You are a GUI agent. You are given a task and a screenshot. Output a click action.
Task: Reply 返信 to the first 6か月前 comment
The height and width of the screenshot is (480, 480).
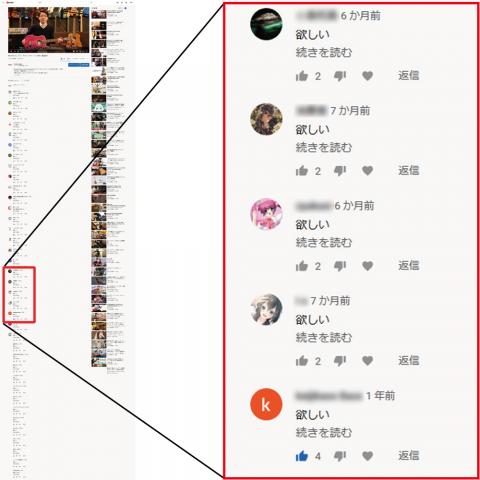409,75
